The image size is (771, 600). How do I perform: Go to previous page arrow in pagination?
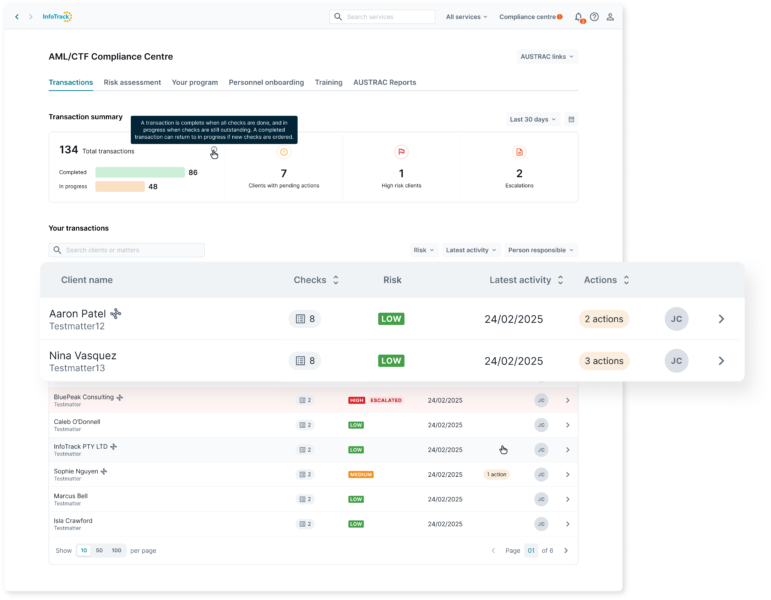point(493,550)
